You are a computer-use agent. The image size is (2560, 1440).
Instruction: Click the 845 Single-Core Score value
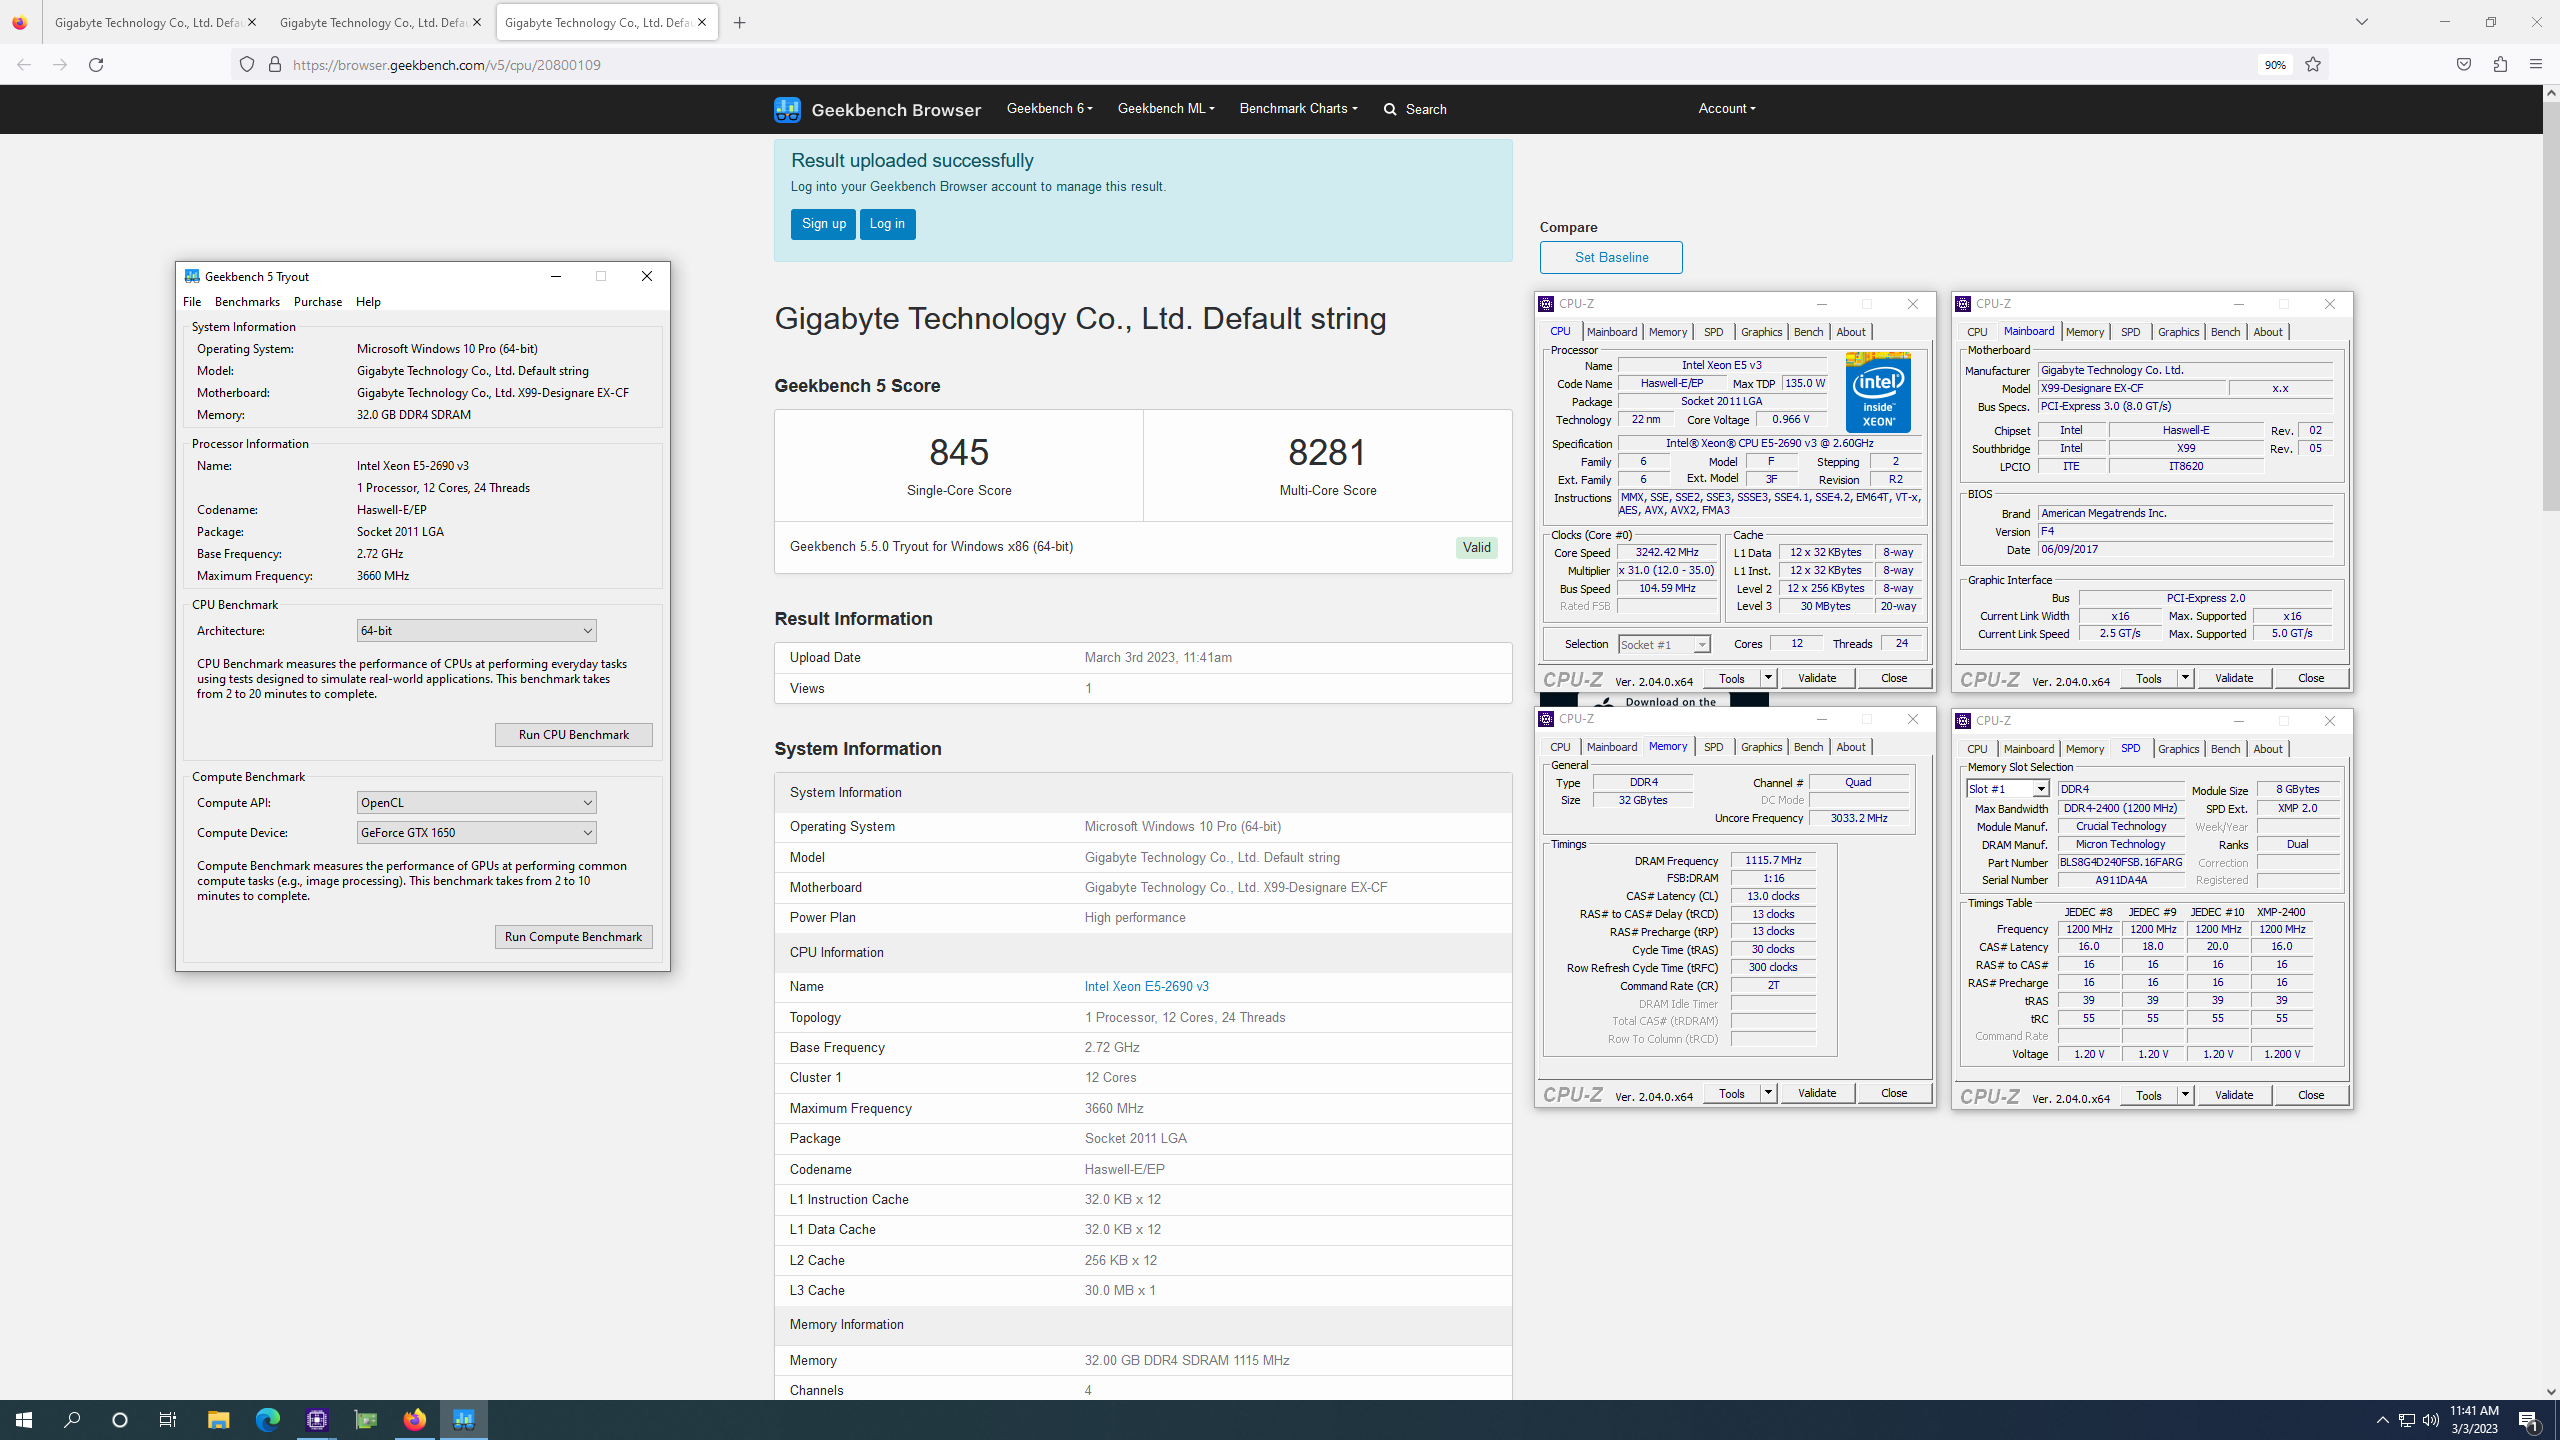[x=959, y=452]
